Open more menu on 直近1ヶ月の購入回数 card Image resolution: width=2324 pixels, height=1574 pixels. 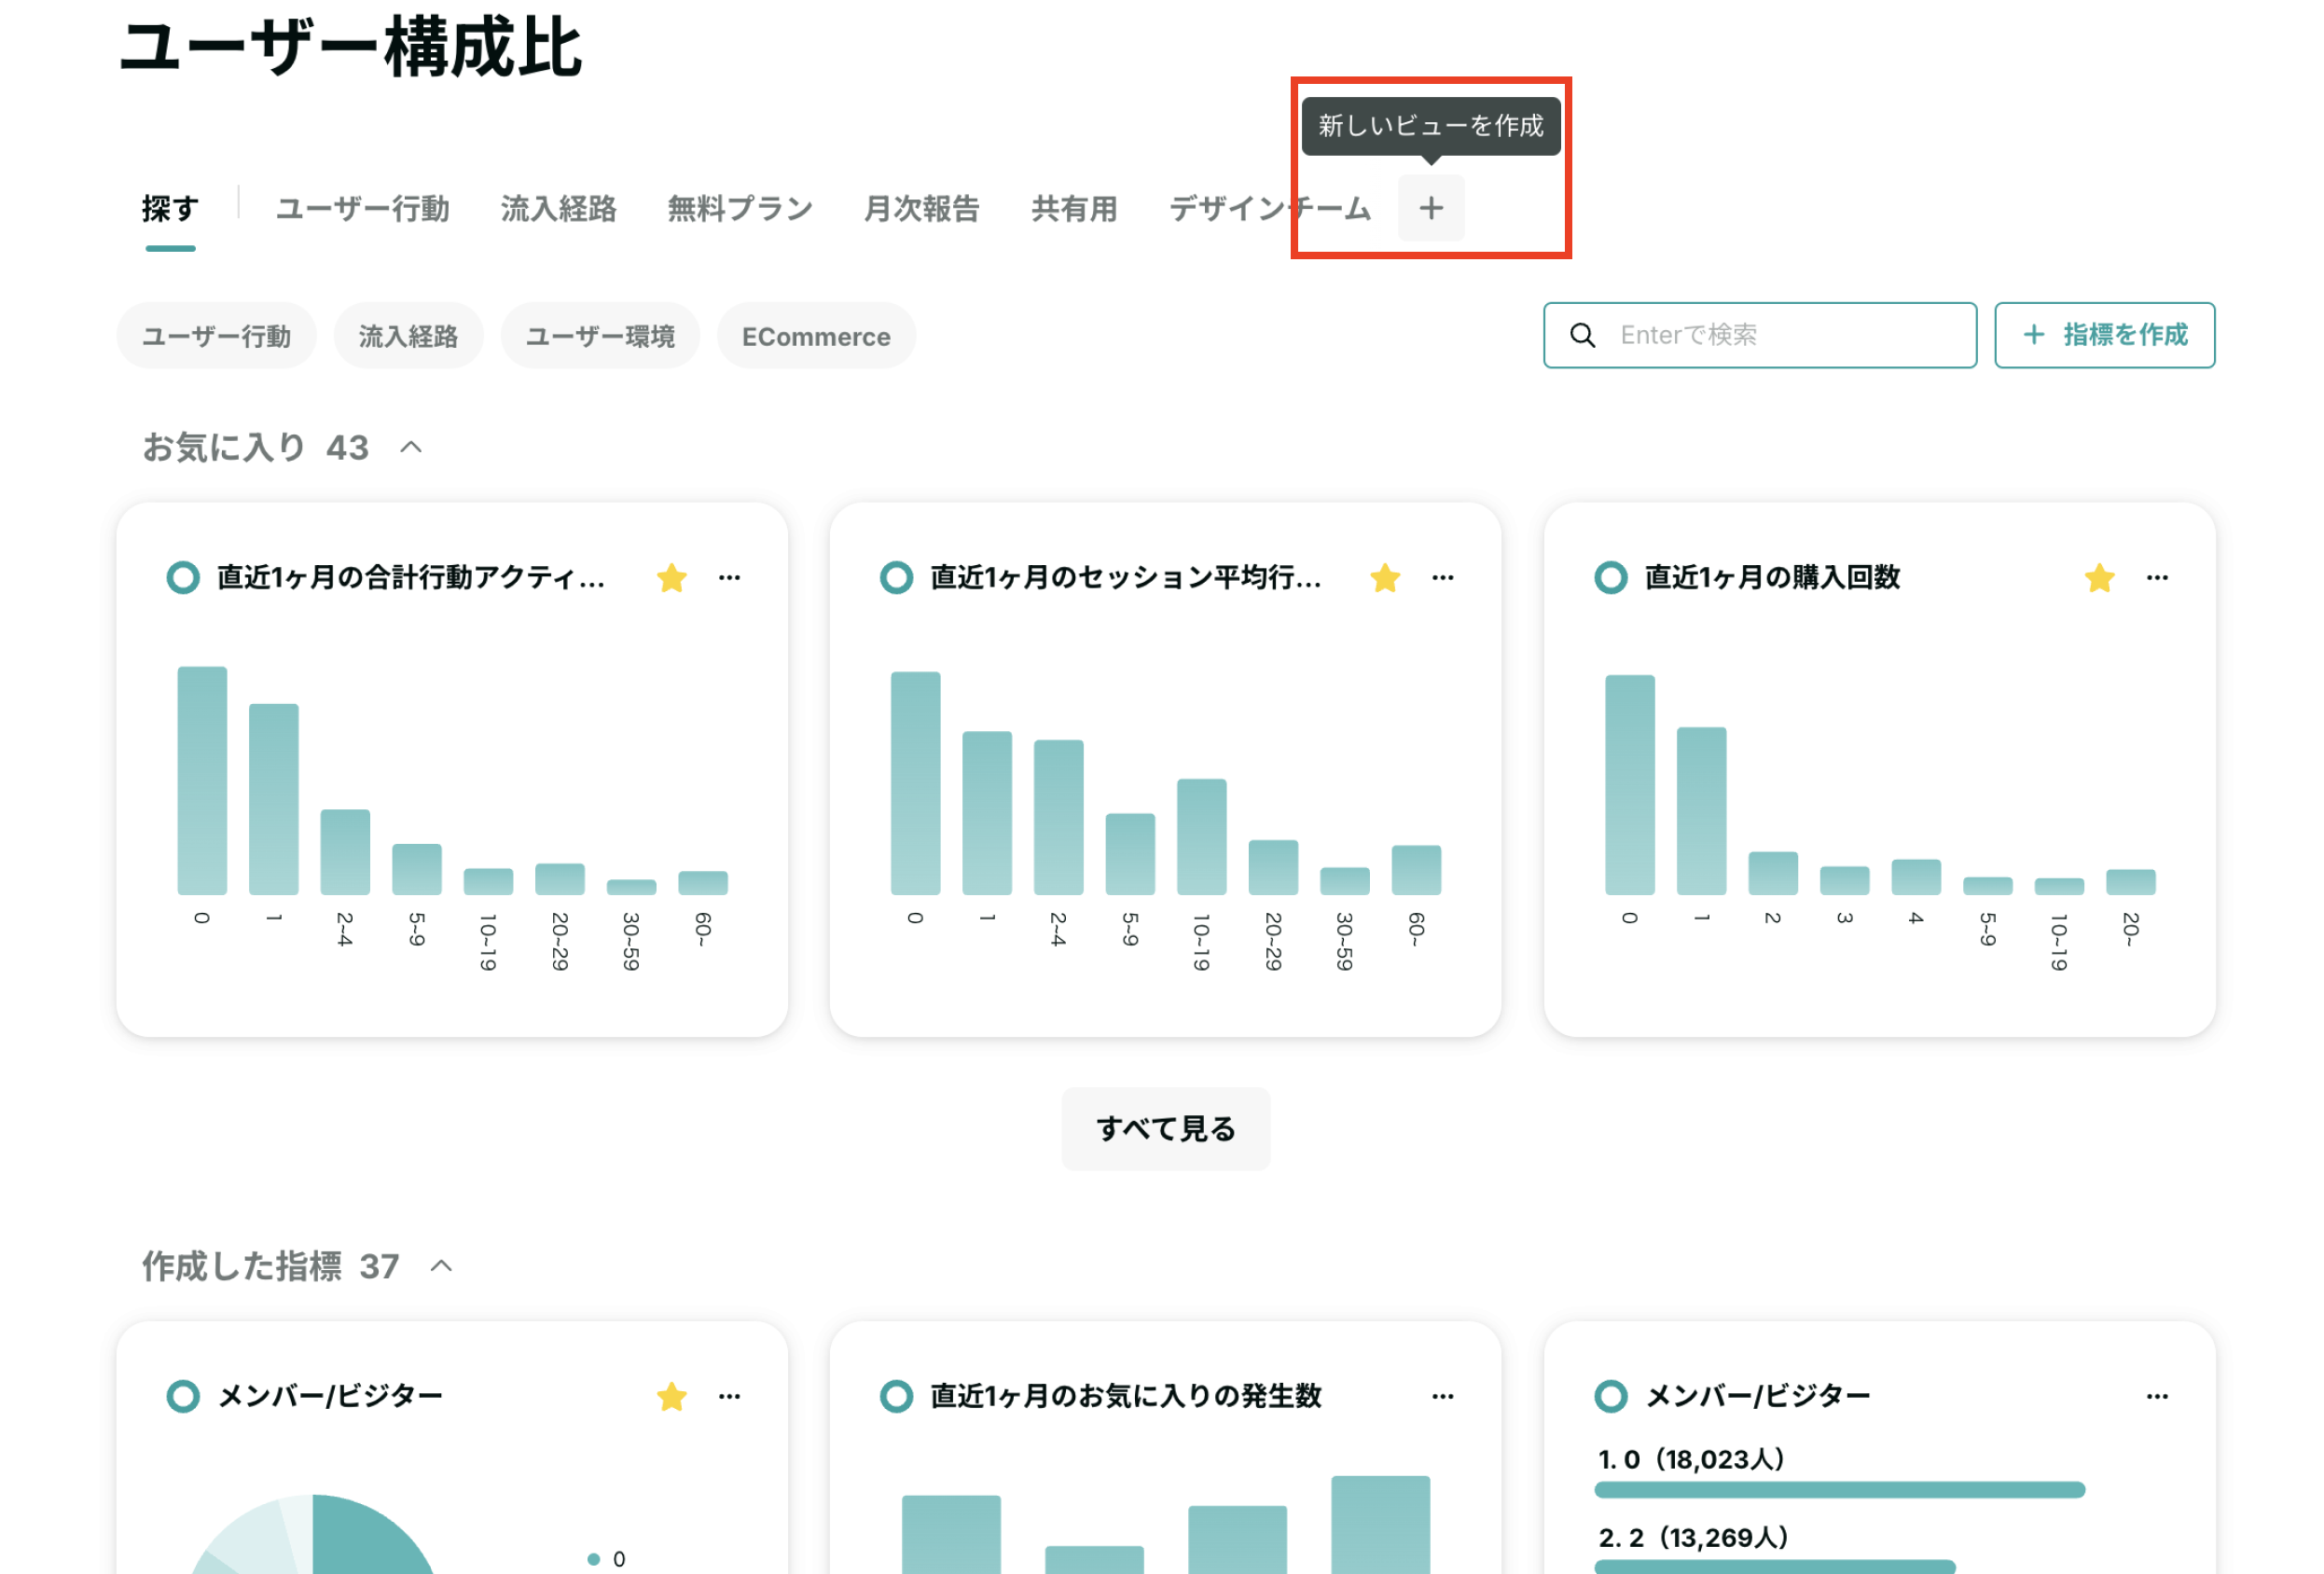[2157, 577]
